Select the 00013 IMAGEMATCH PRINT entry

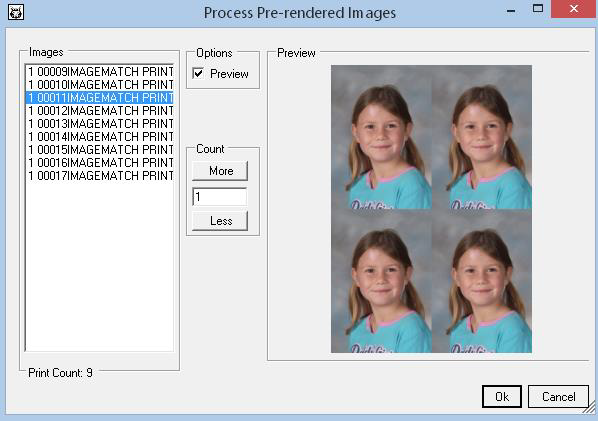(100, 124)
